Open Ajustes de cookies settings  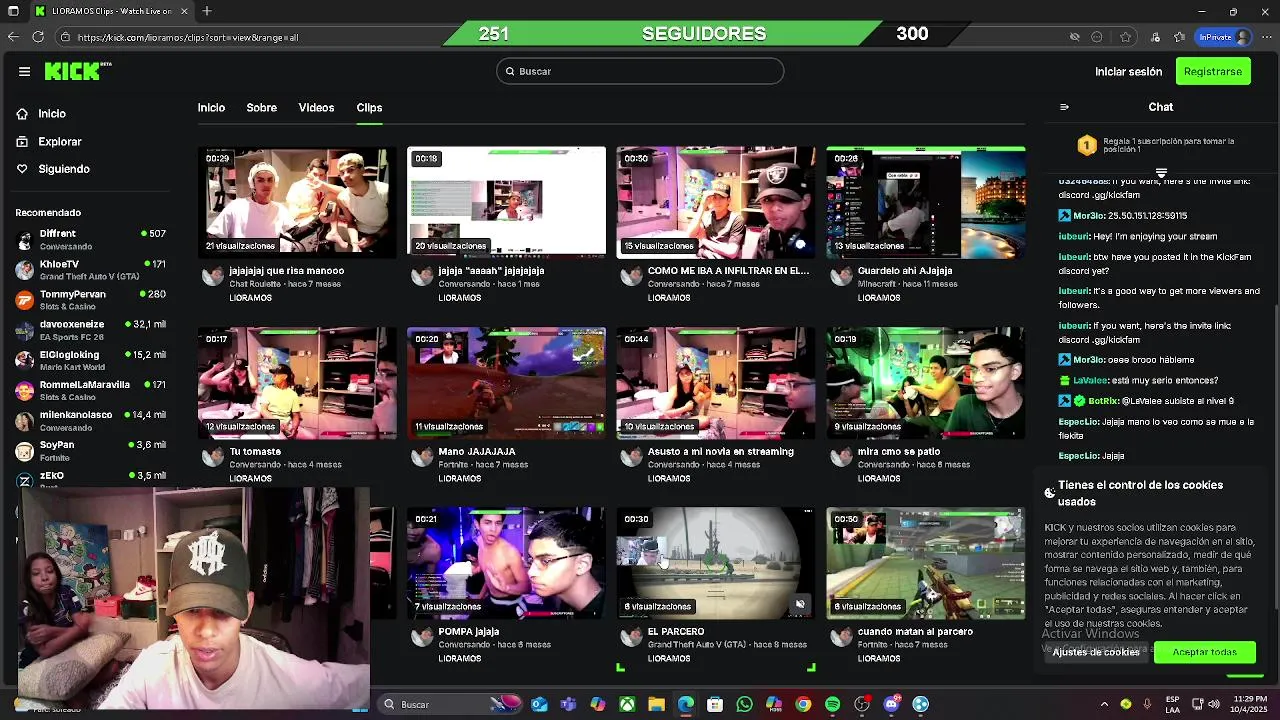click(x=1096, y=652)
